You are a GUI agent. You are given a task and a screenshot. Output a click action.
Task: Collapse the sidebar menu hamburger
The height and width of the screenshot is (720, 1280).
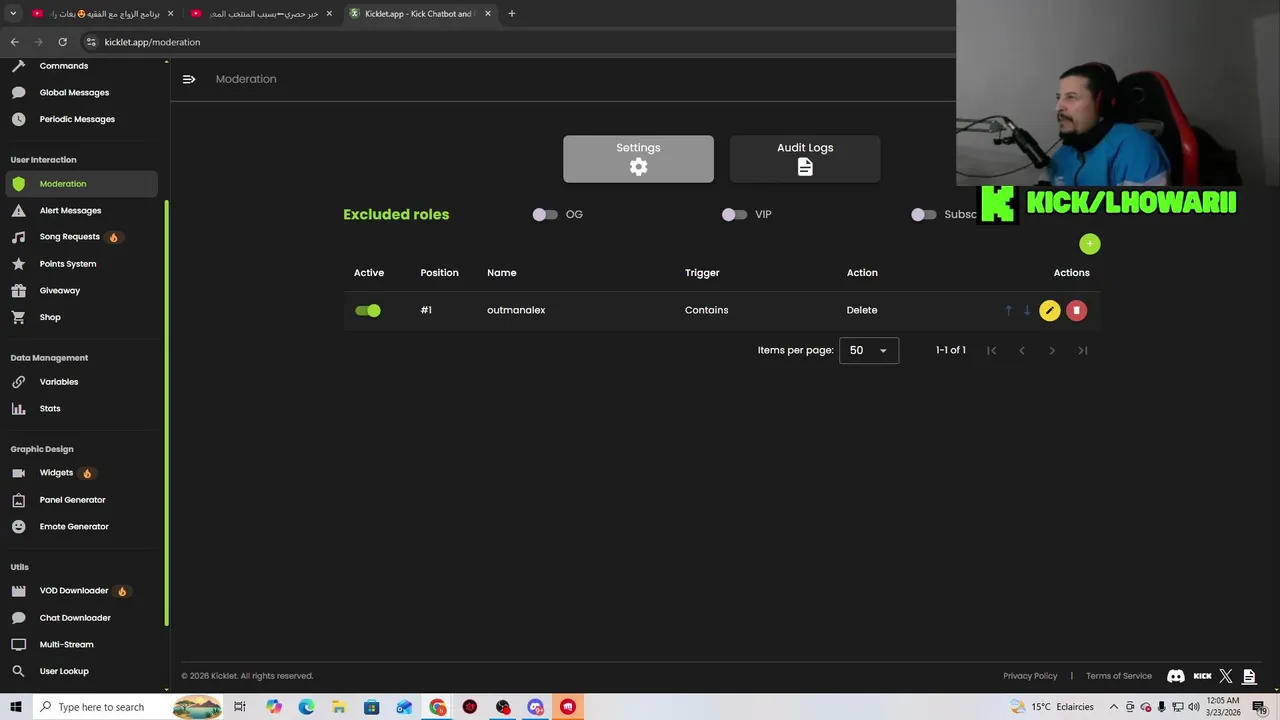click(189, 79)
